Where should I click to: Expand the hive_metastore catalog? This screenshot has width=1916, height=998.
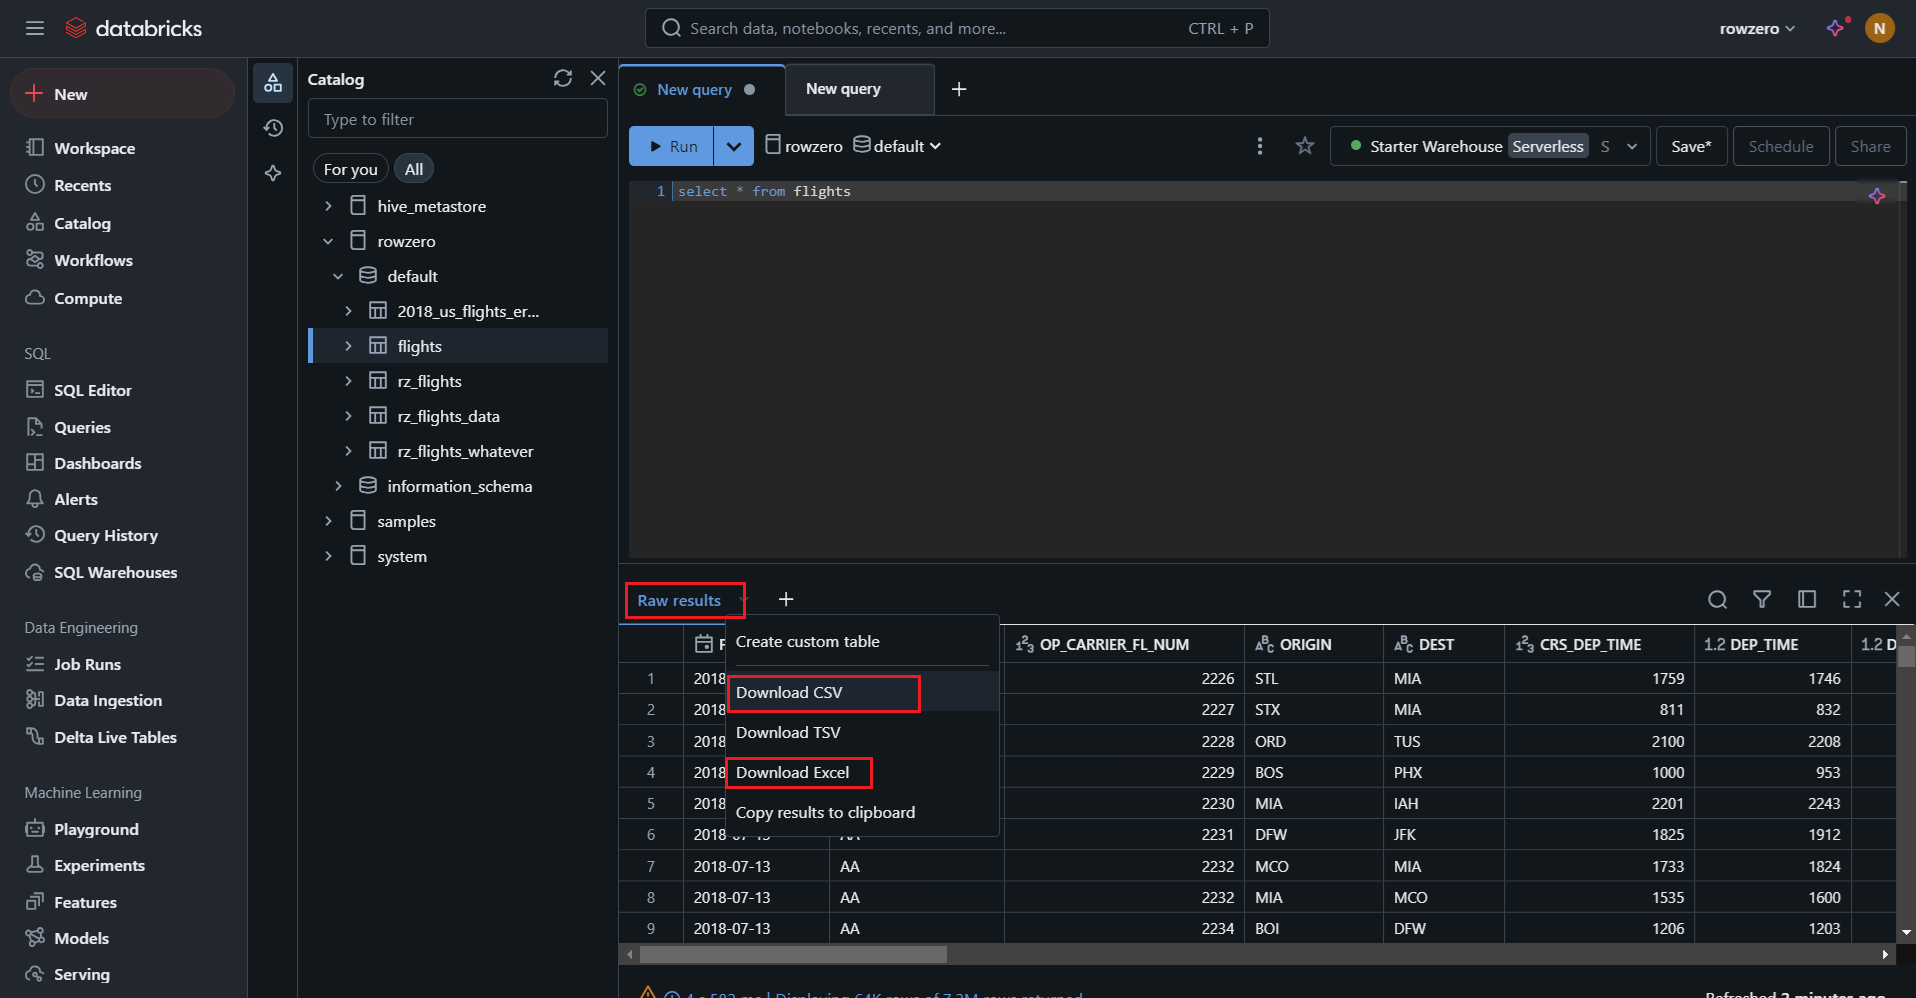pyautogui.click(x=328, y=206)
